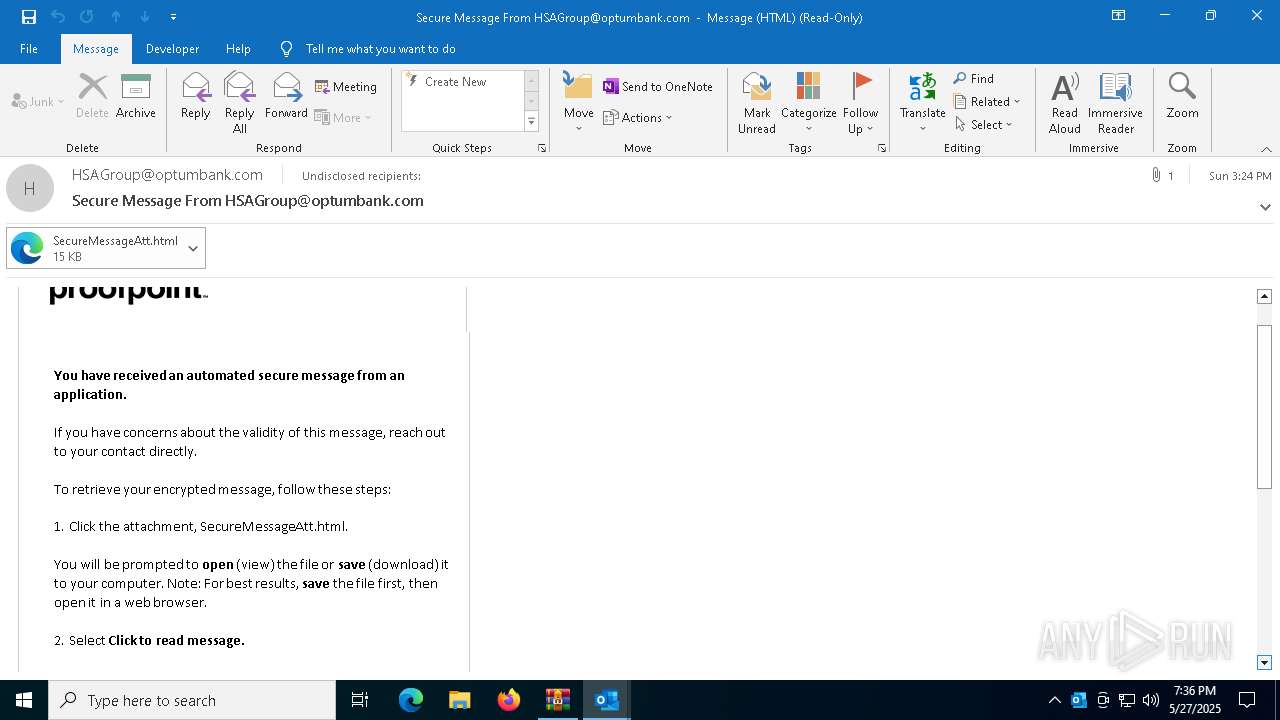Expand the message header chevron
Viewport: 1280px width, 720px height.
click(1265, 207)
